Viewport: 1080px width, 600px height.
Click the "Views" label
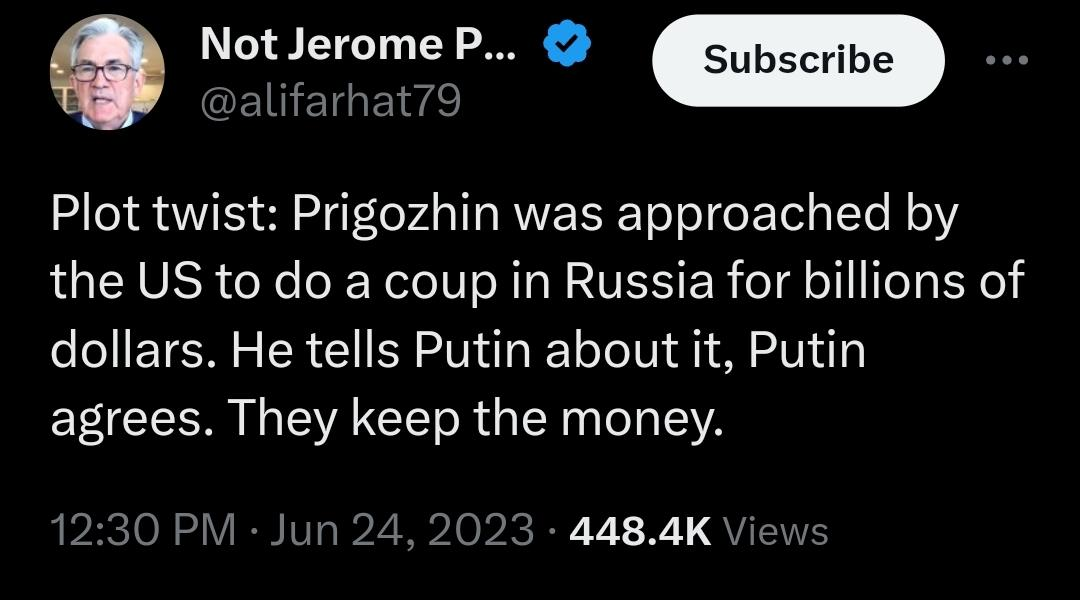(x=774, y=530)
